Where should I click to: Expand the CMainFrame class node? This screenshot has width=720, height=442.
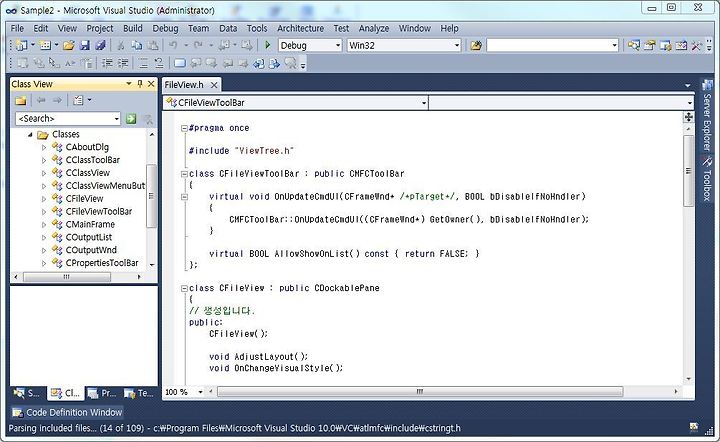coord(44,224)
